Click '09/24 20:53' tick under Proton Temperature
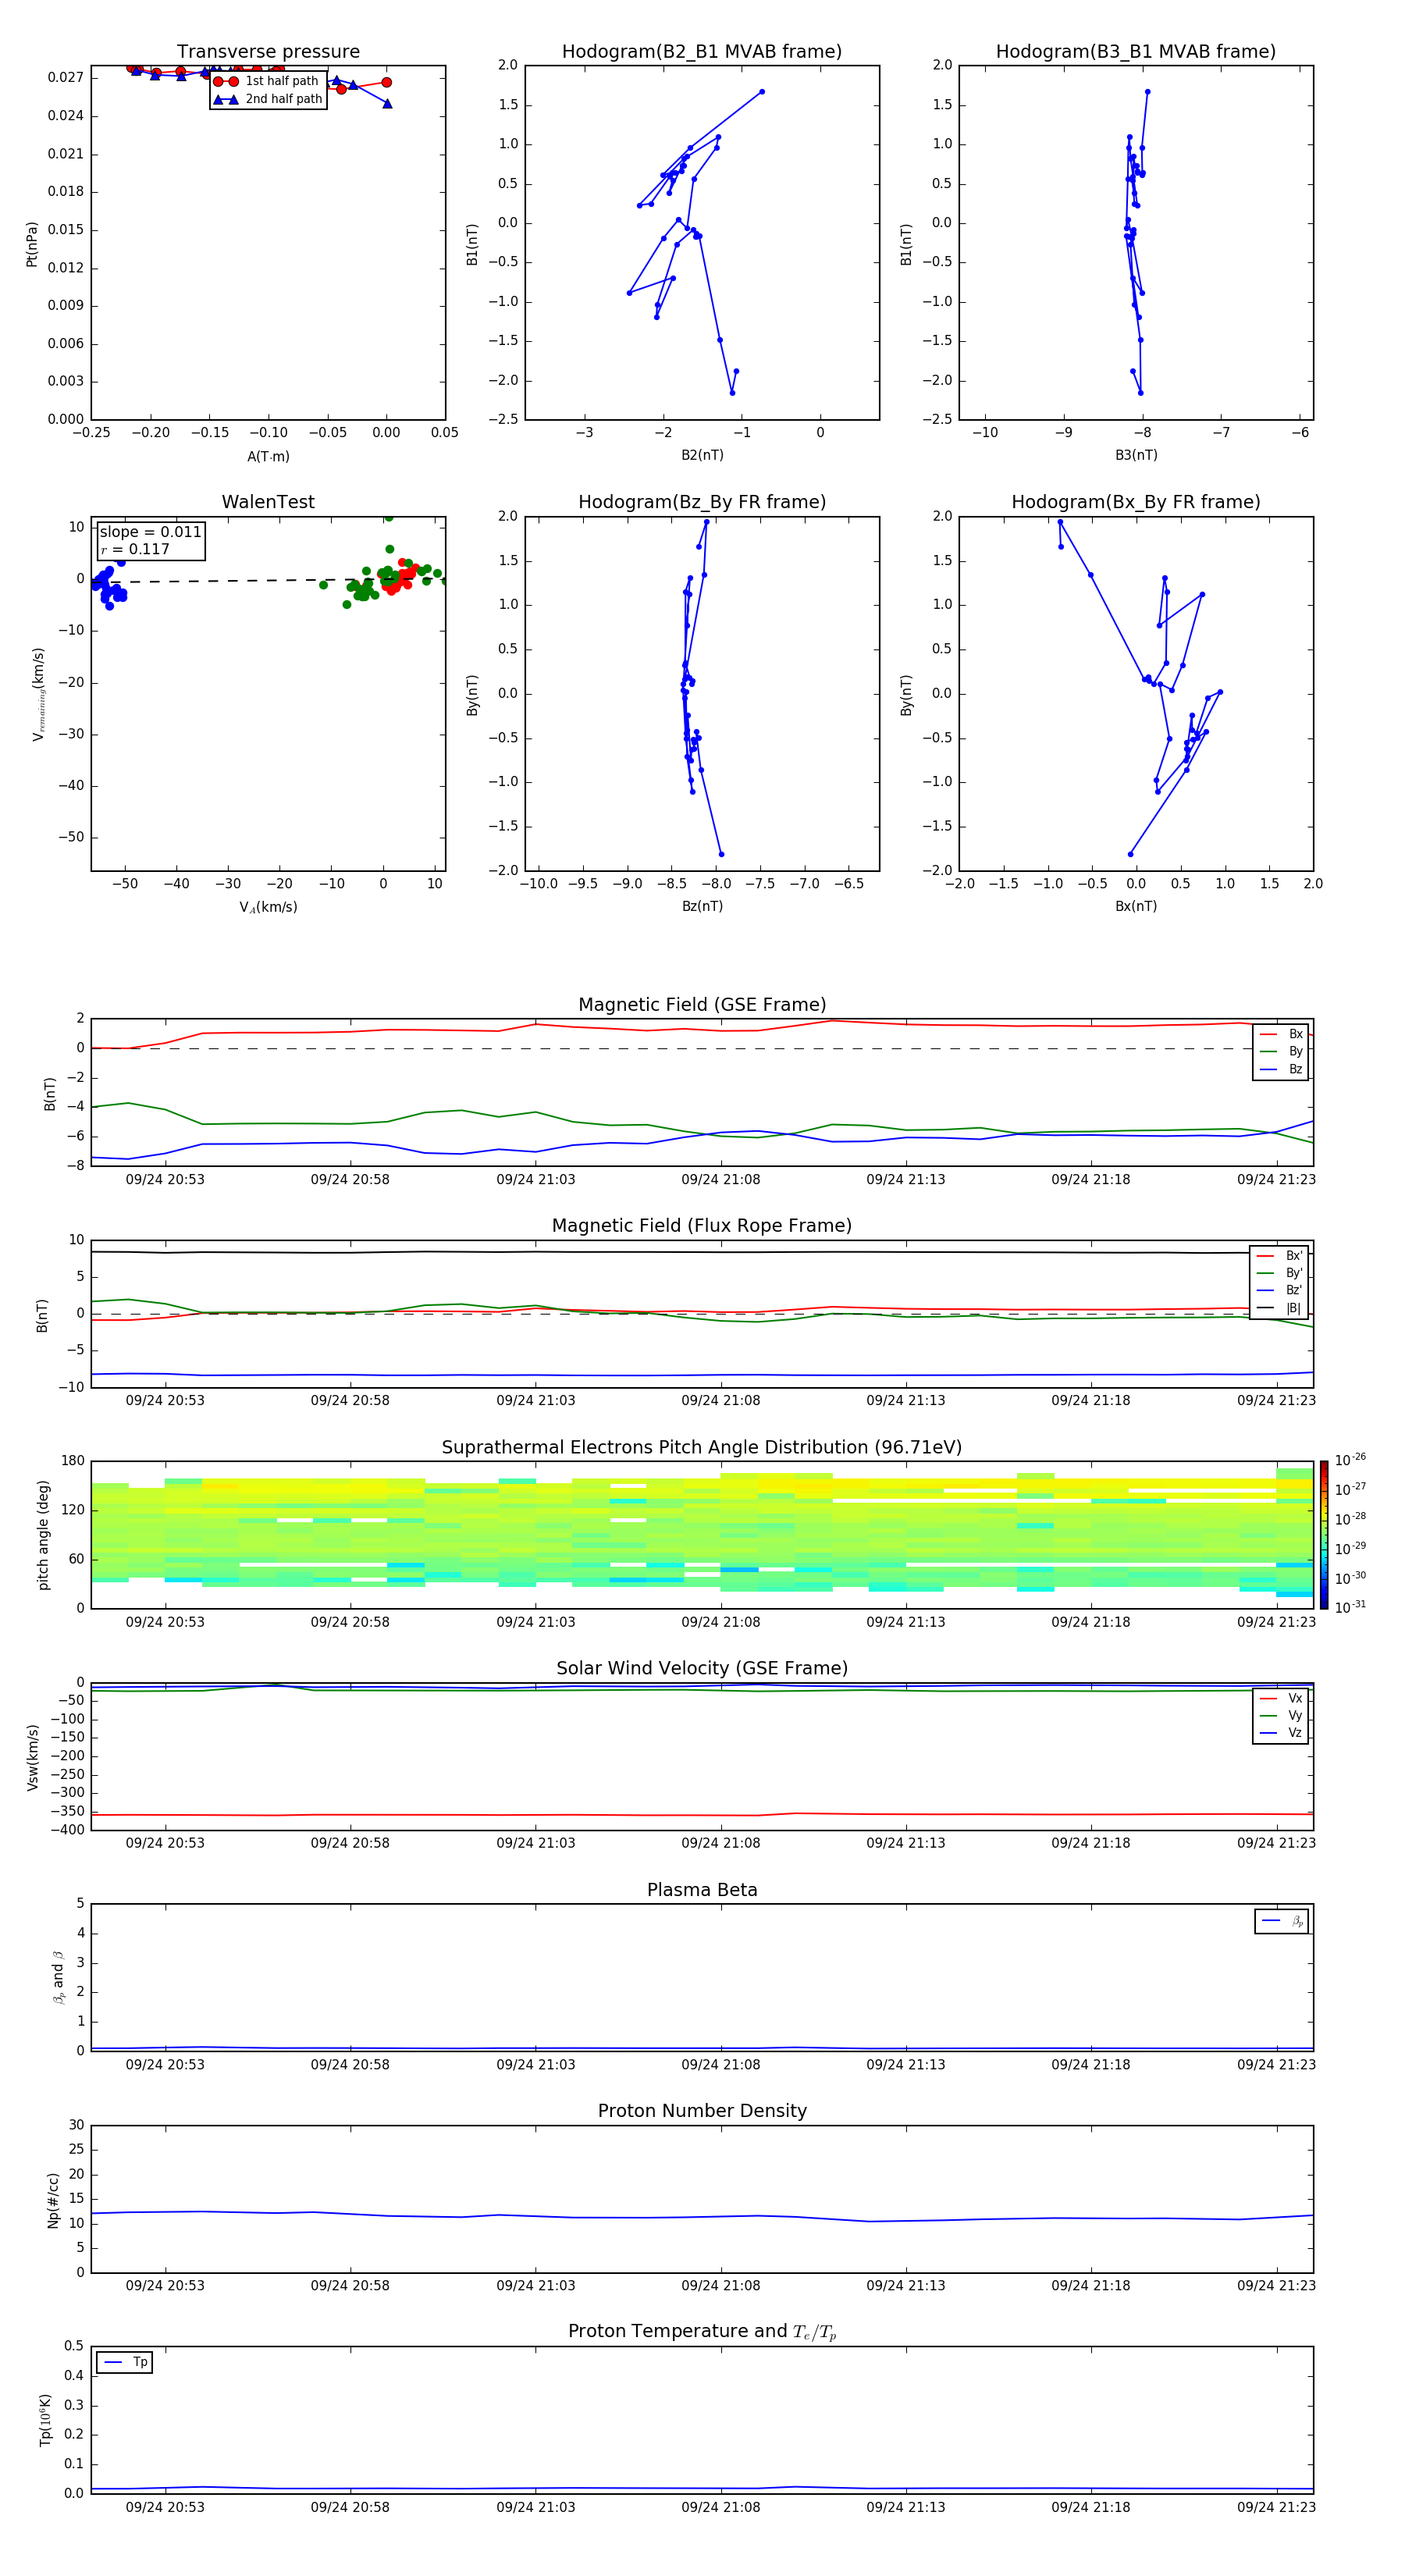The width and height of the screenshot is (1405, 2576). pos(165,2507)
